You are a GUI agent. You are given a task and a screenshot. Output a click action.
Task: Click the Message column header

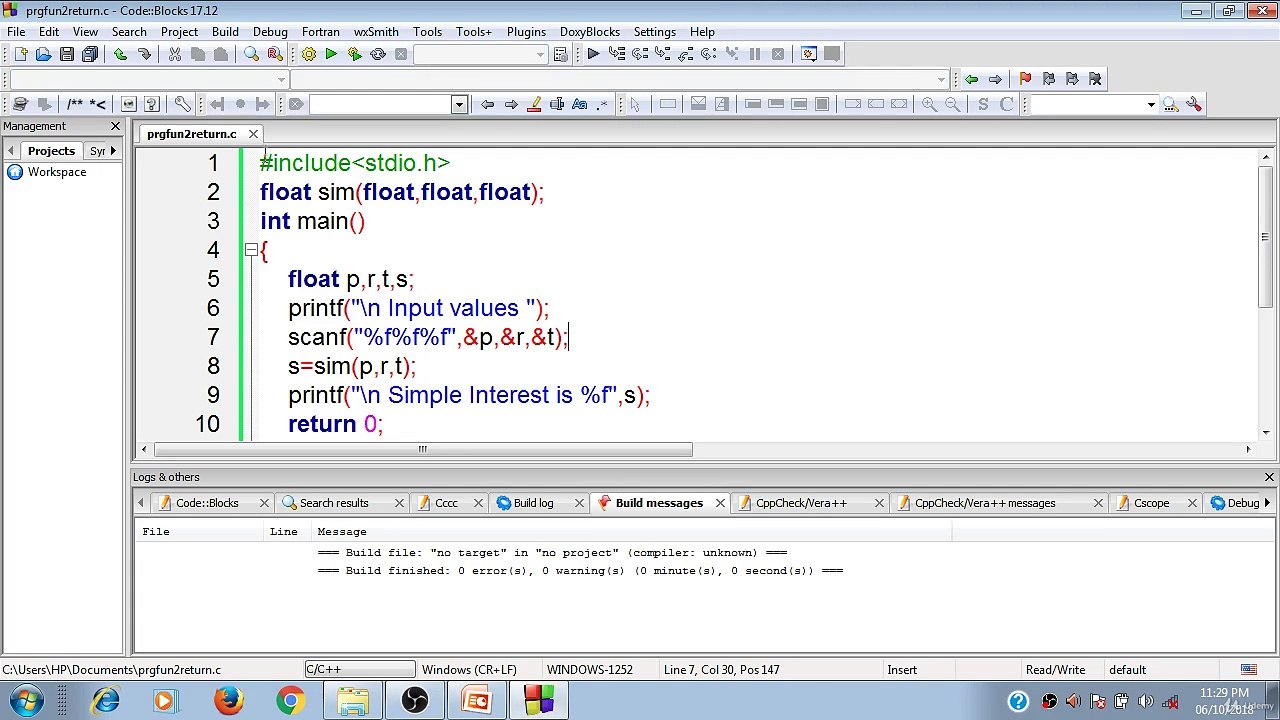(632, 532)
